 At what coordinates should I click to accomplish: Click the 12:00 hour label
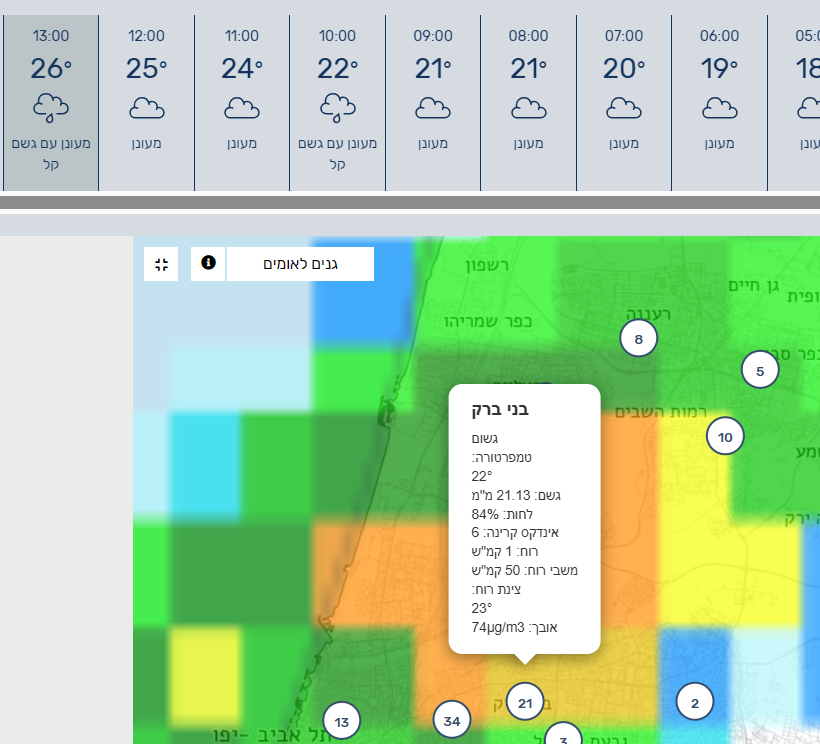pos(146,36)
